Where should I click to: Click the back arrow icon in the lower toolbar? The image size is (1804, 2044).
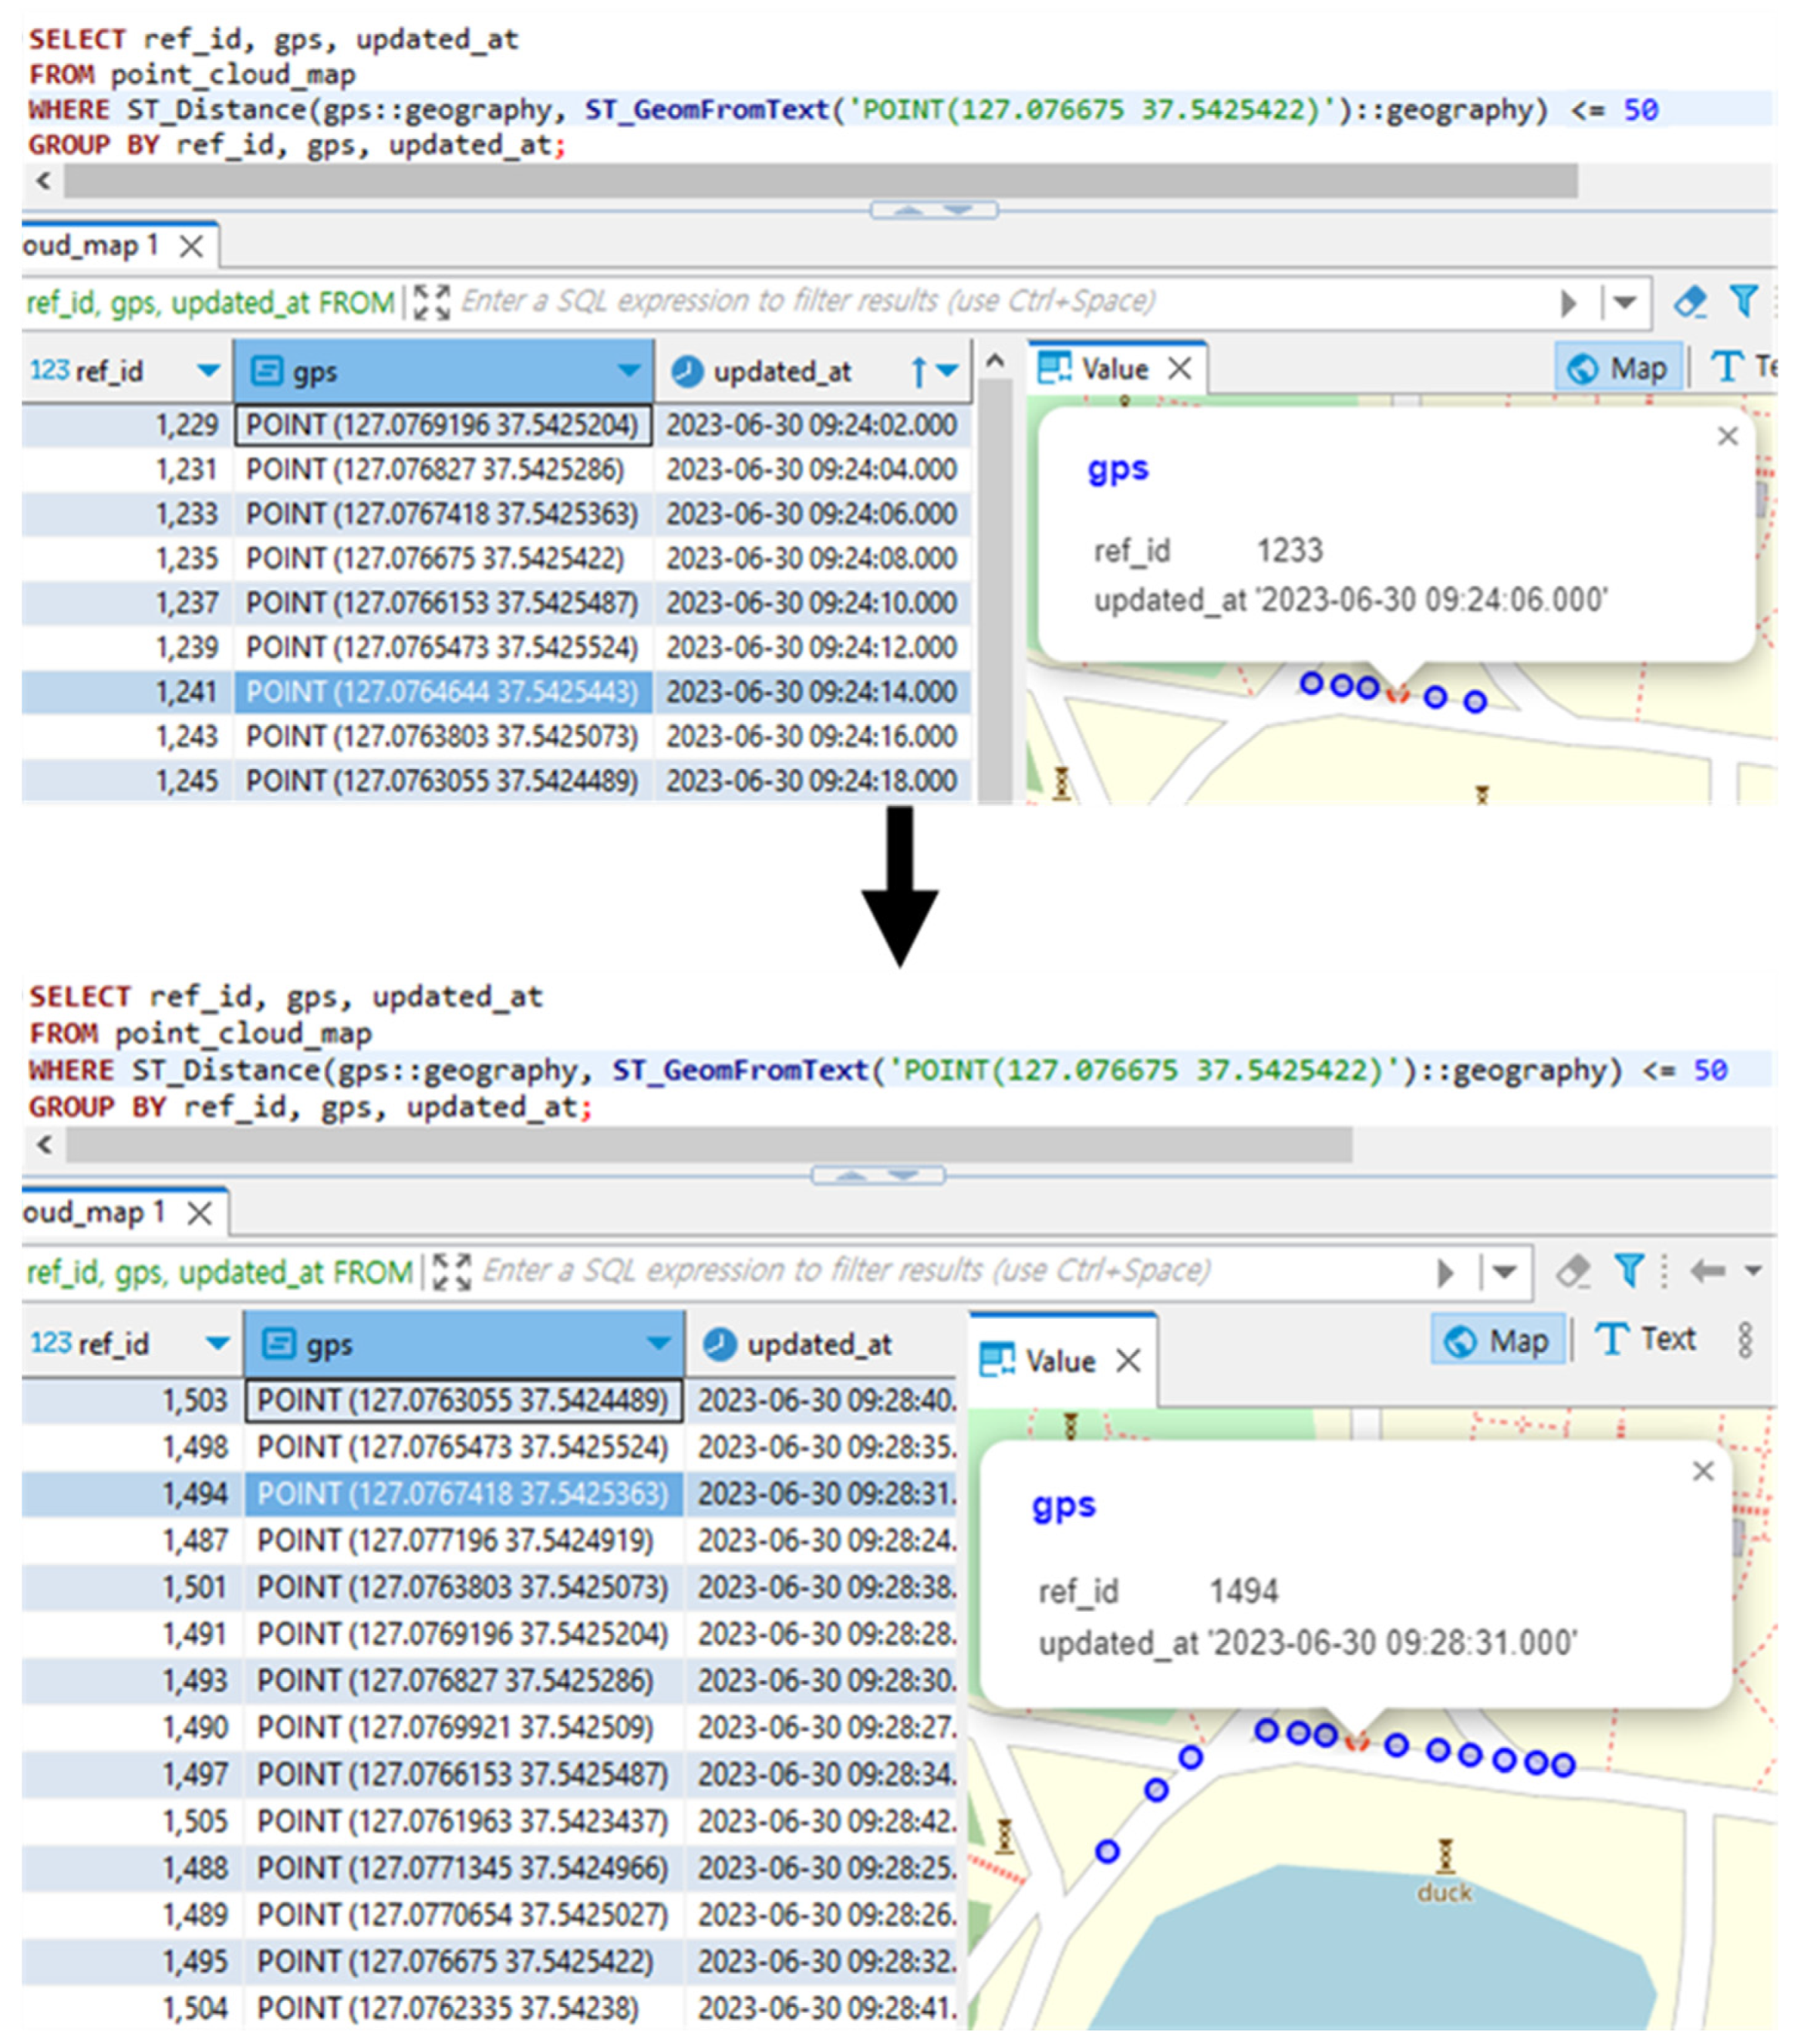(1707, 1271)
